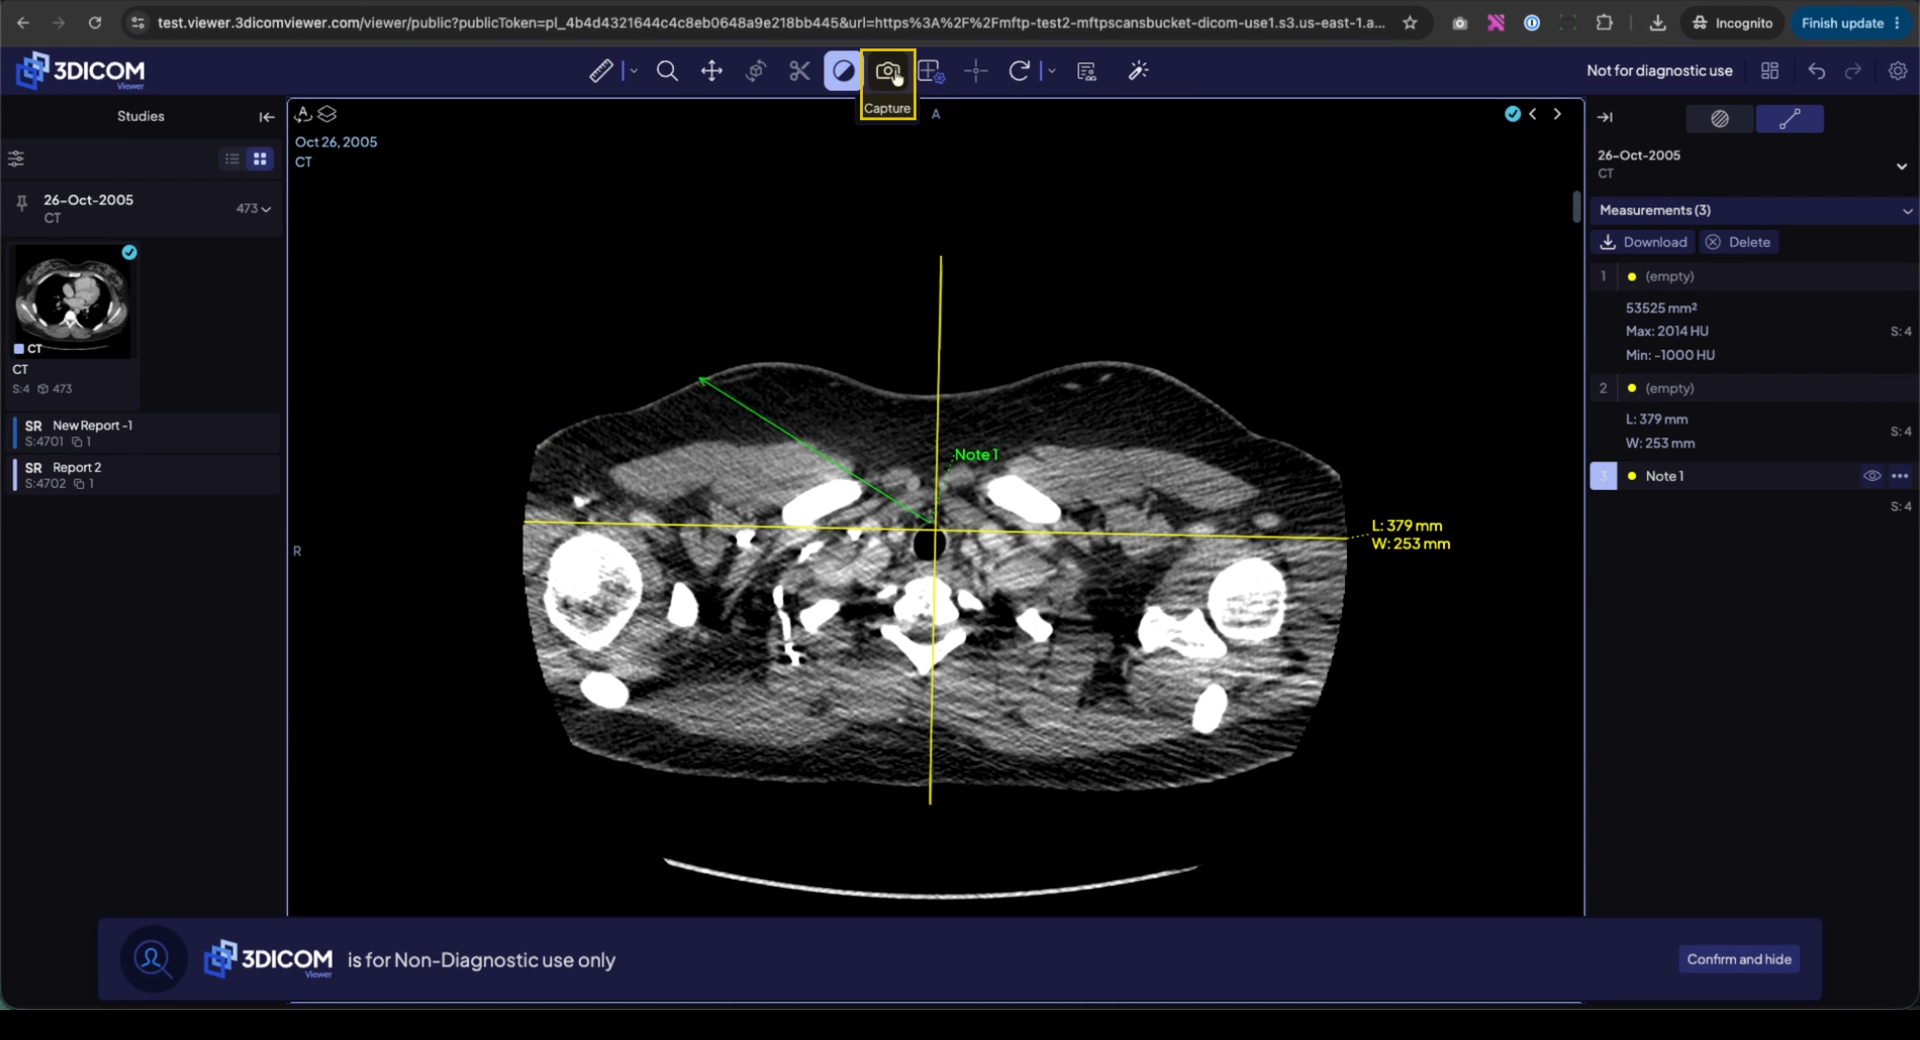Expand the 26-Oct-2005 study chevron in right panel
This screenshot has height=1040, width=1920.
1902,166
